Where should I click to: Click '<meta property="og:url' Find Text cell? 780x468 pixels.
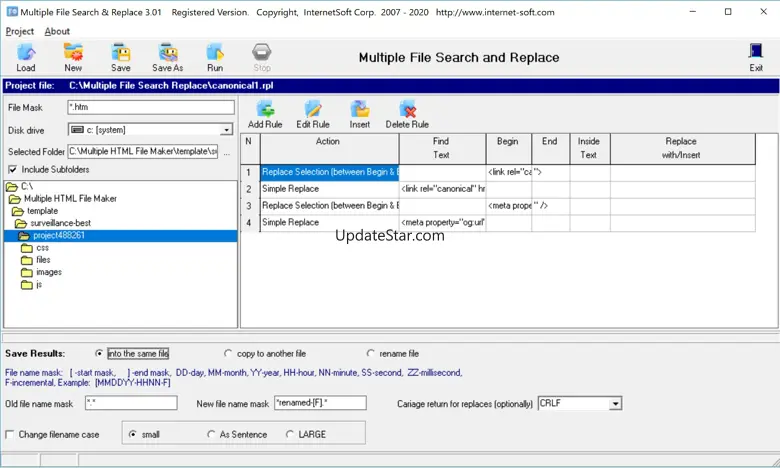[x=442, y=222]
